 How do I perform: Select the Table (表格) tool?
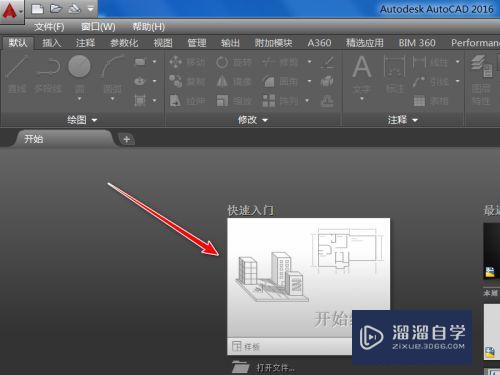tap(431, 100)
